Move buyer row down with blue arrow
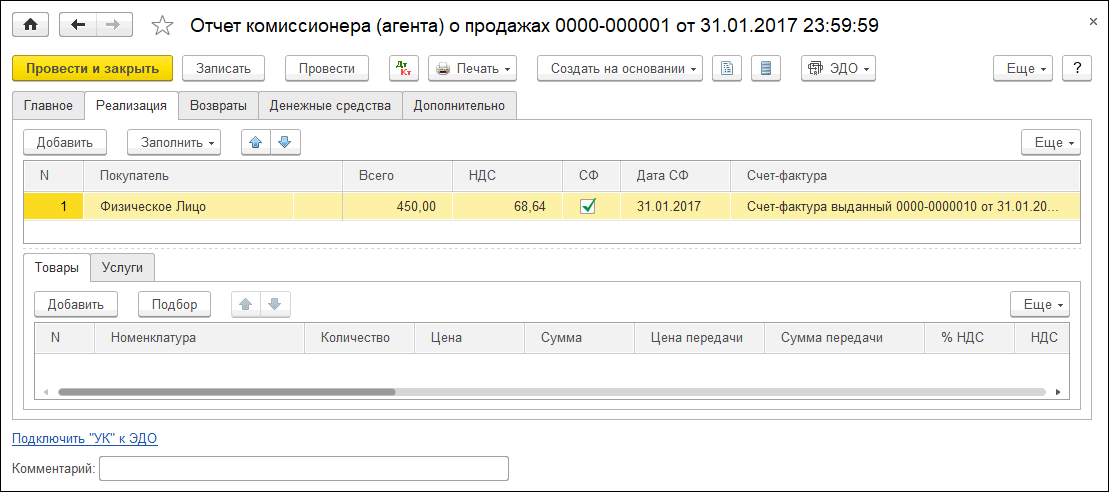Screen dimensions: 1109x492 coord(285,142)
